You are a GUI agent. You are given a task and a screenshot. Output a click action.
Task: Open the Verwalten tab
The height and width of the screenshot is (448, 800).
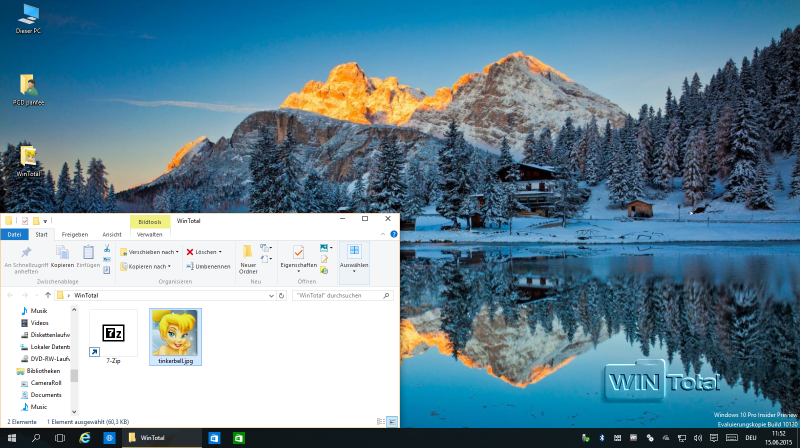(x=149, y=234)
